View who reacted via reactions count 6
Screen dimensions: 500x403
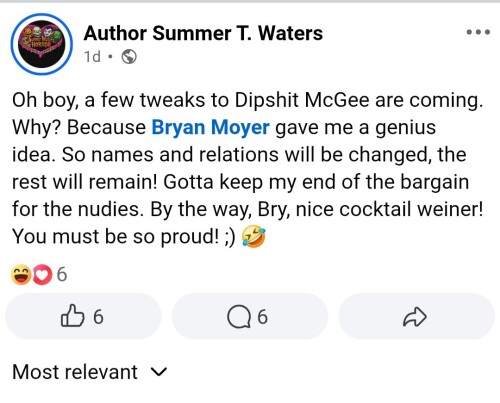point(62,275)
